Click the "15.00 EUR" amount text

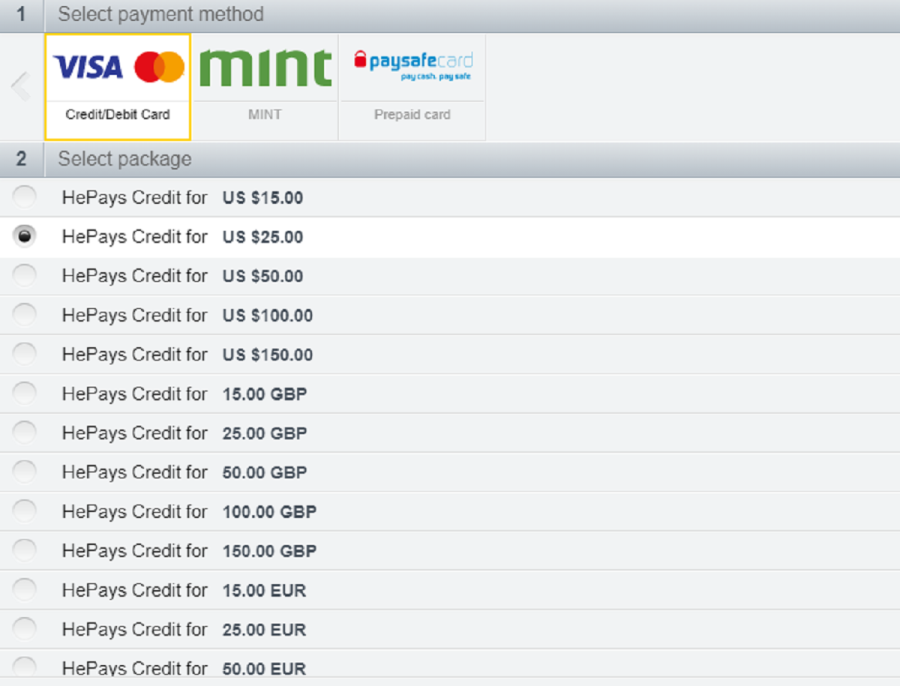click(264, 590)
